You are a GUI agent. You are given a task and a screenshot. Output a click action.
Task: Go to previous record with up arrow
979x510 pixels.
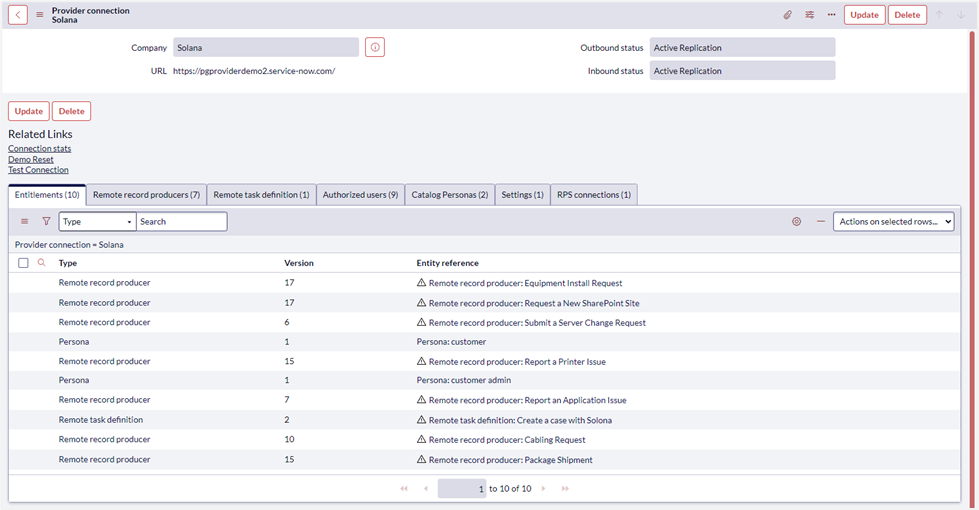[939, 15]
